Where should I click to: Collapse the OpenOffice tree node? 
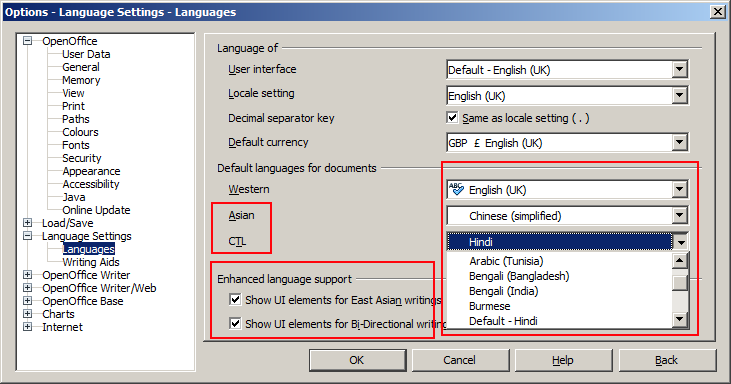coord(28,41)
